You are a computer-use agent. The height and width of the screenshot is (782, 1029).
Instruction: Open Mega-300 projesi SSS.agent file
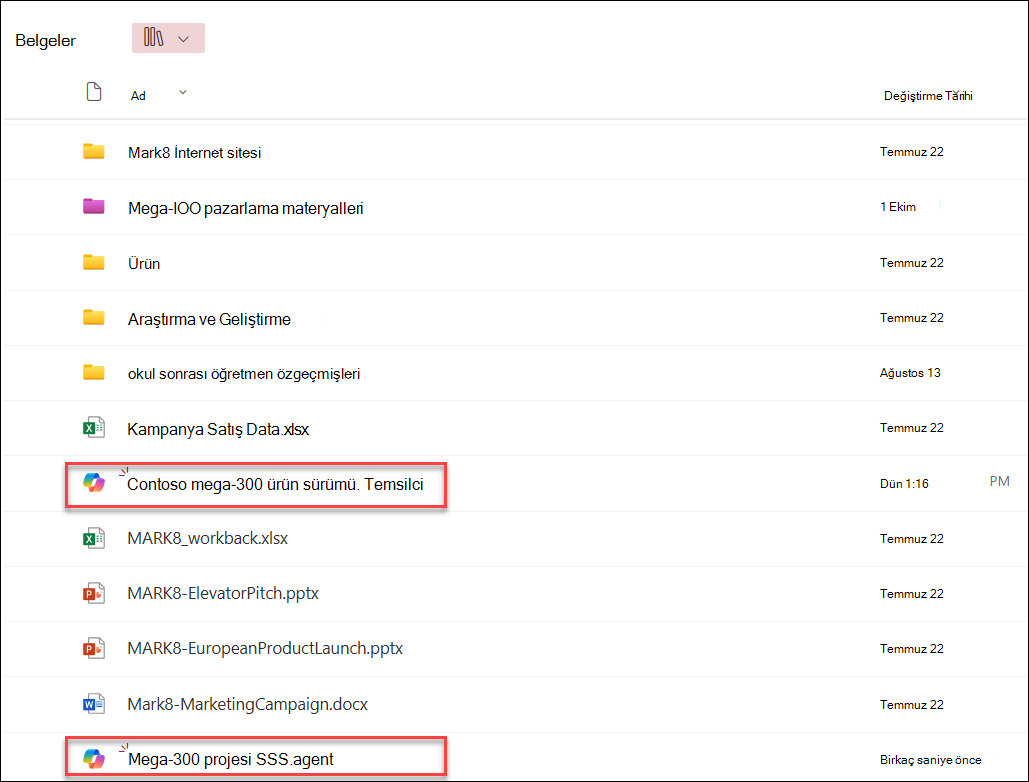[230, 760]
